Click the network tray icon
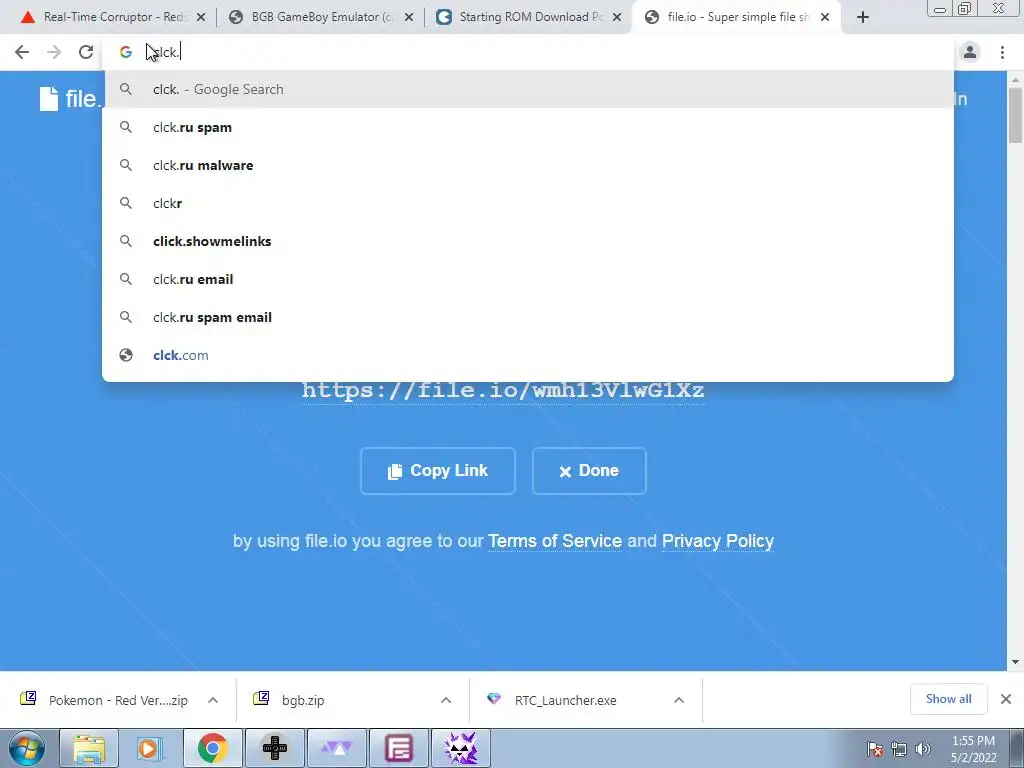 [x=899, y=749]
